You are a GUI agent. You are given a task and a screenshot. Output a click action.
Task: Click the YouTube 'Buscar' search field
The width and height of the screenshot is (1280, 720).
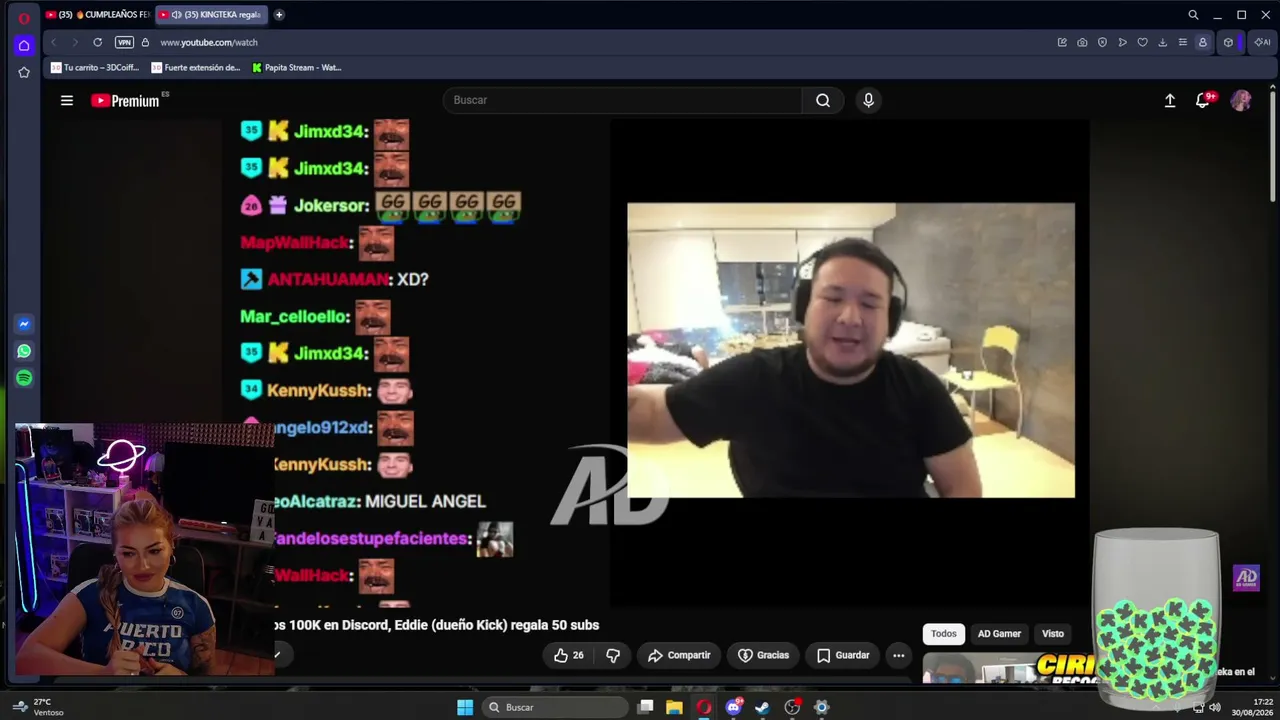click(x=622, y=100)
